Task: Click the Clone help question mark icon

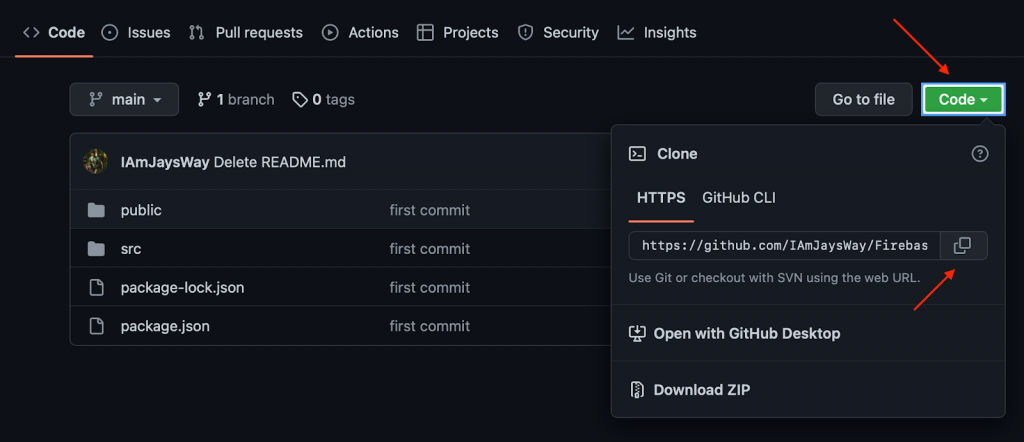Action: pos(980,154)
